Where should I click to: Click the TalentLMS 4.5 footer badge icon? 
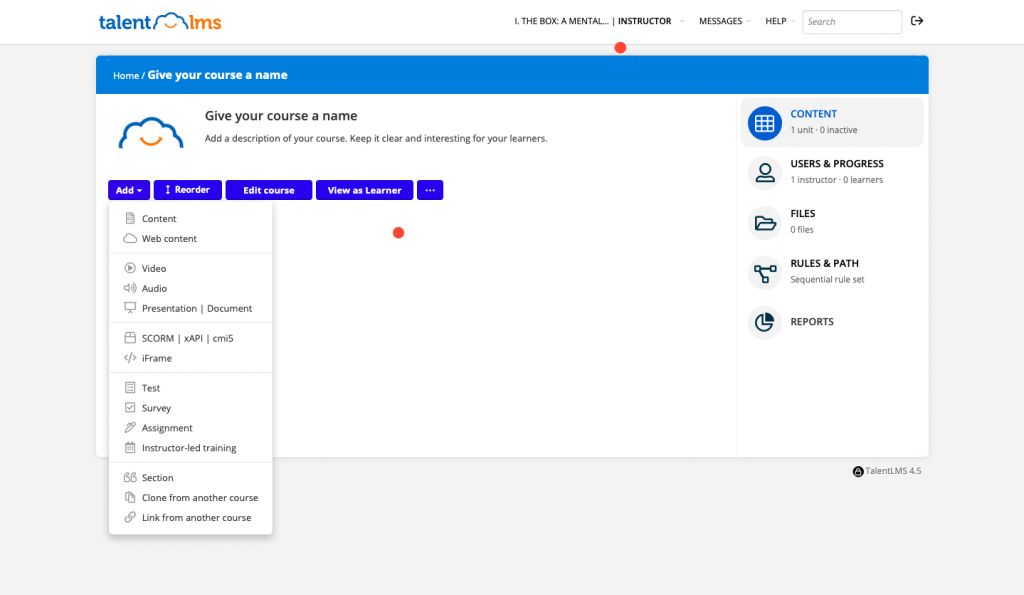click(858, 472)
